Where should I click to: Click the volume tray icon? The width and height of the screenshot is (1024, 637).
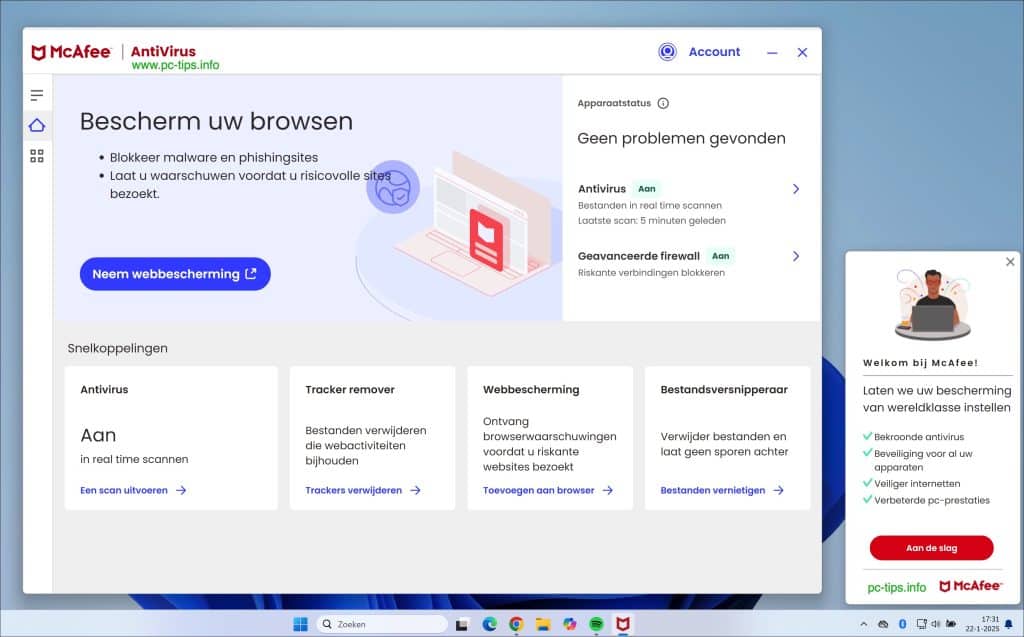936,625
